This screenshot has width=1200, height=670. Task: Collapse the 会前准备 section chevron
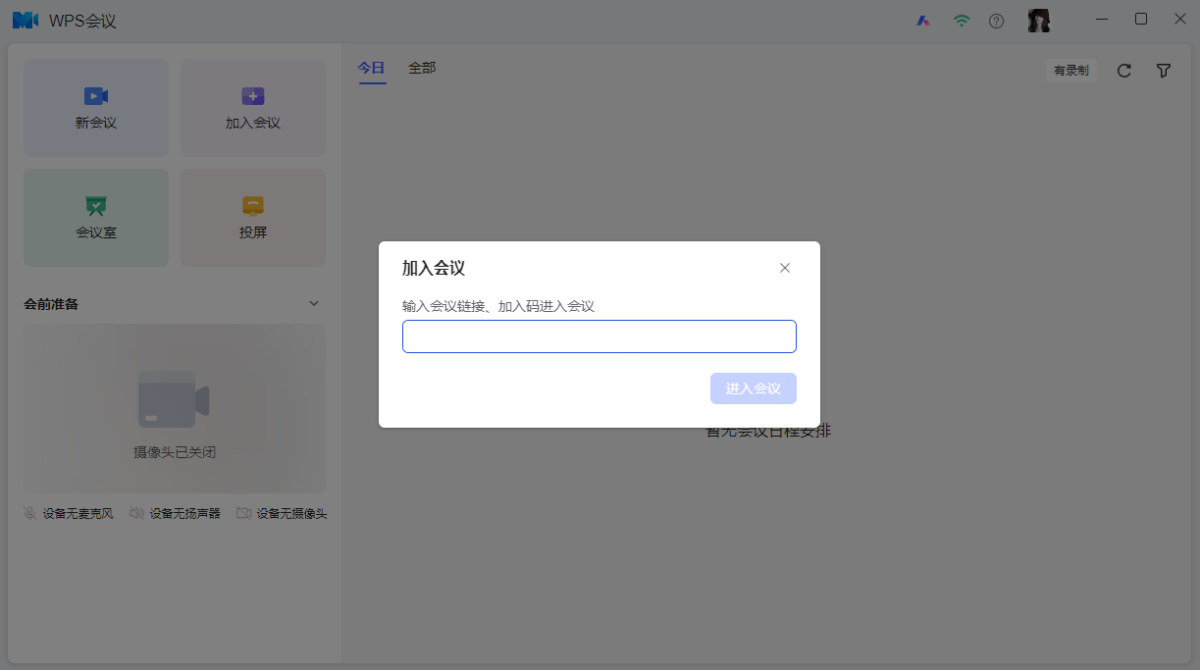[313, 303]
